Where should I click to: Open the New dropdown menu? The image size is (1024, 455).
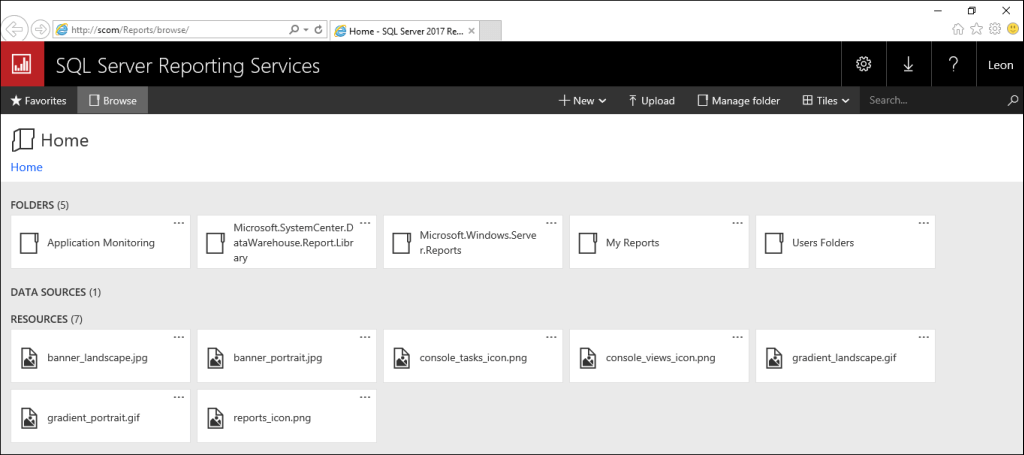(x=583, y=101)
